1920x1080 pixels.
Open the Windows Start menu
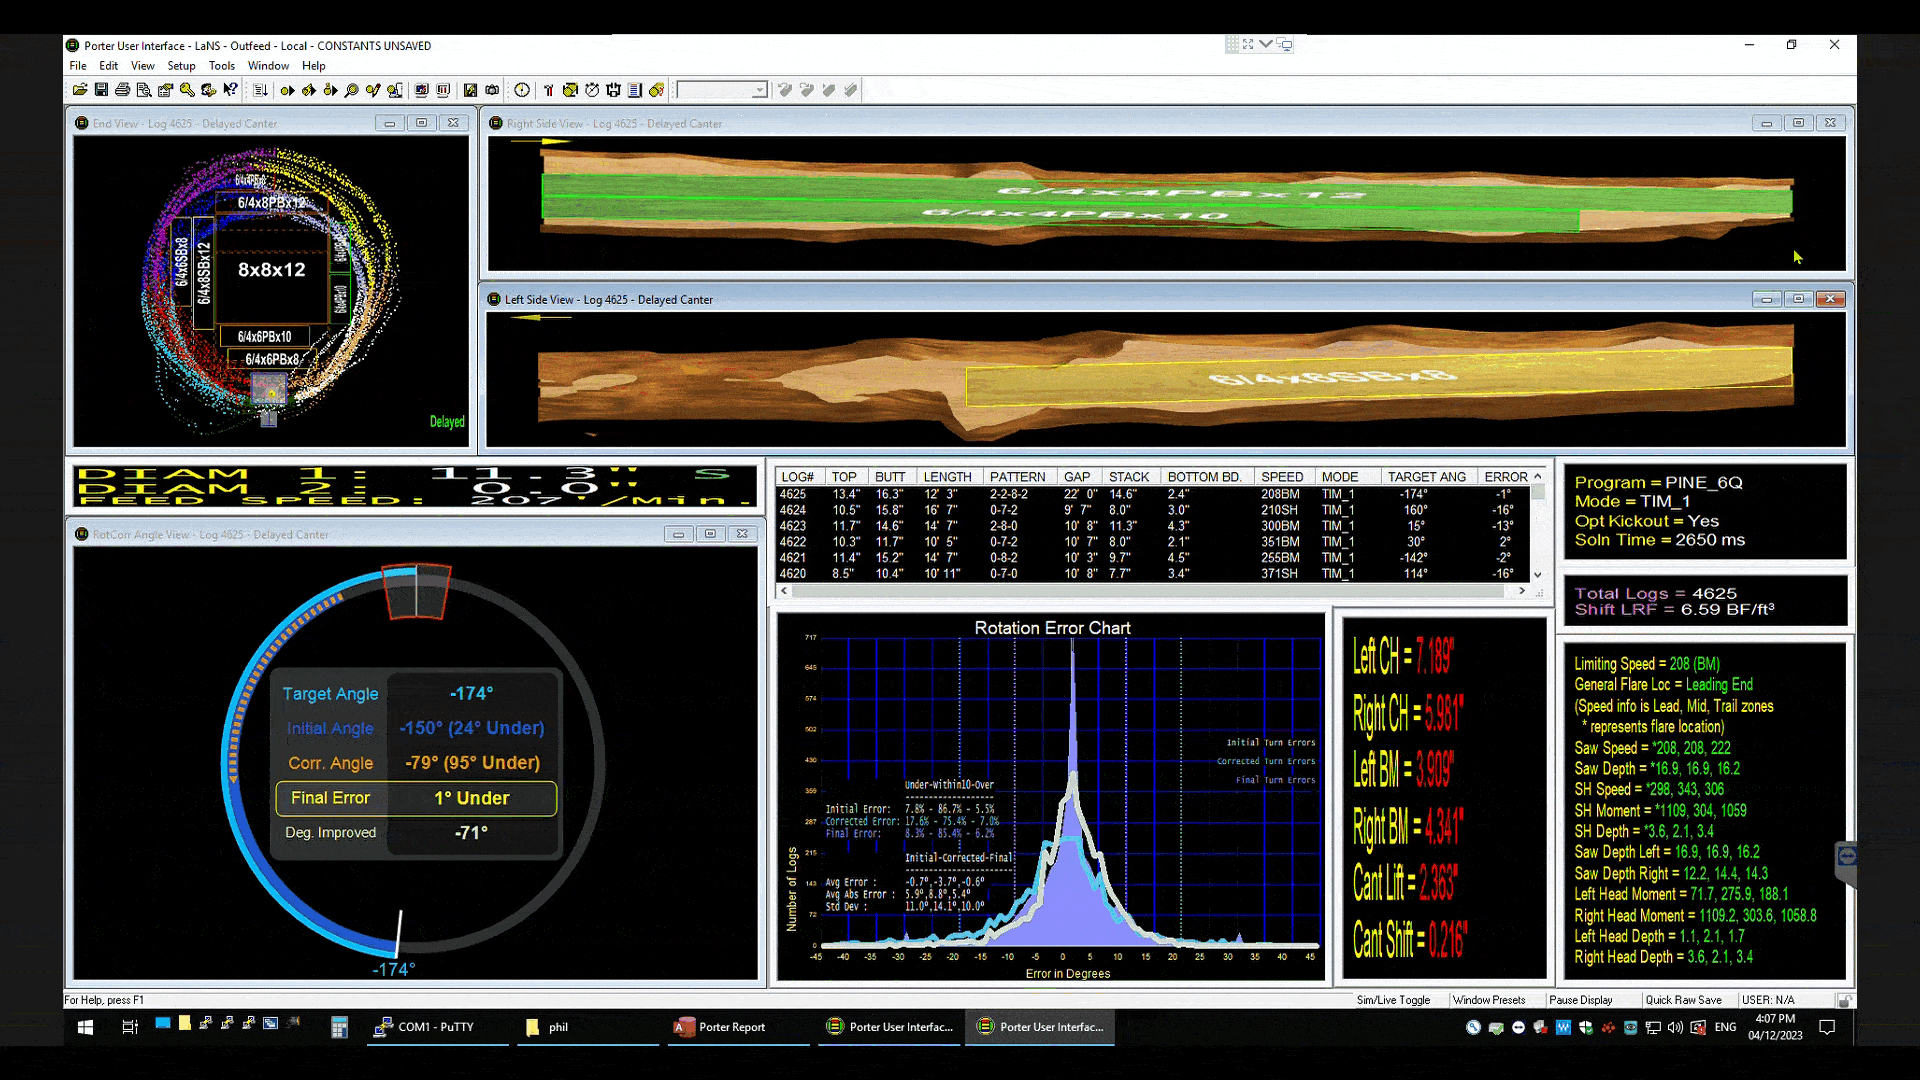pos(85,1027)
